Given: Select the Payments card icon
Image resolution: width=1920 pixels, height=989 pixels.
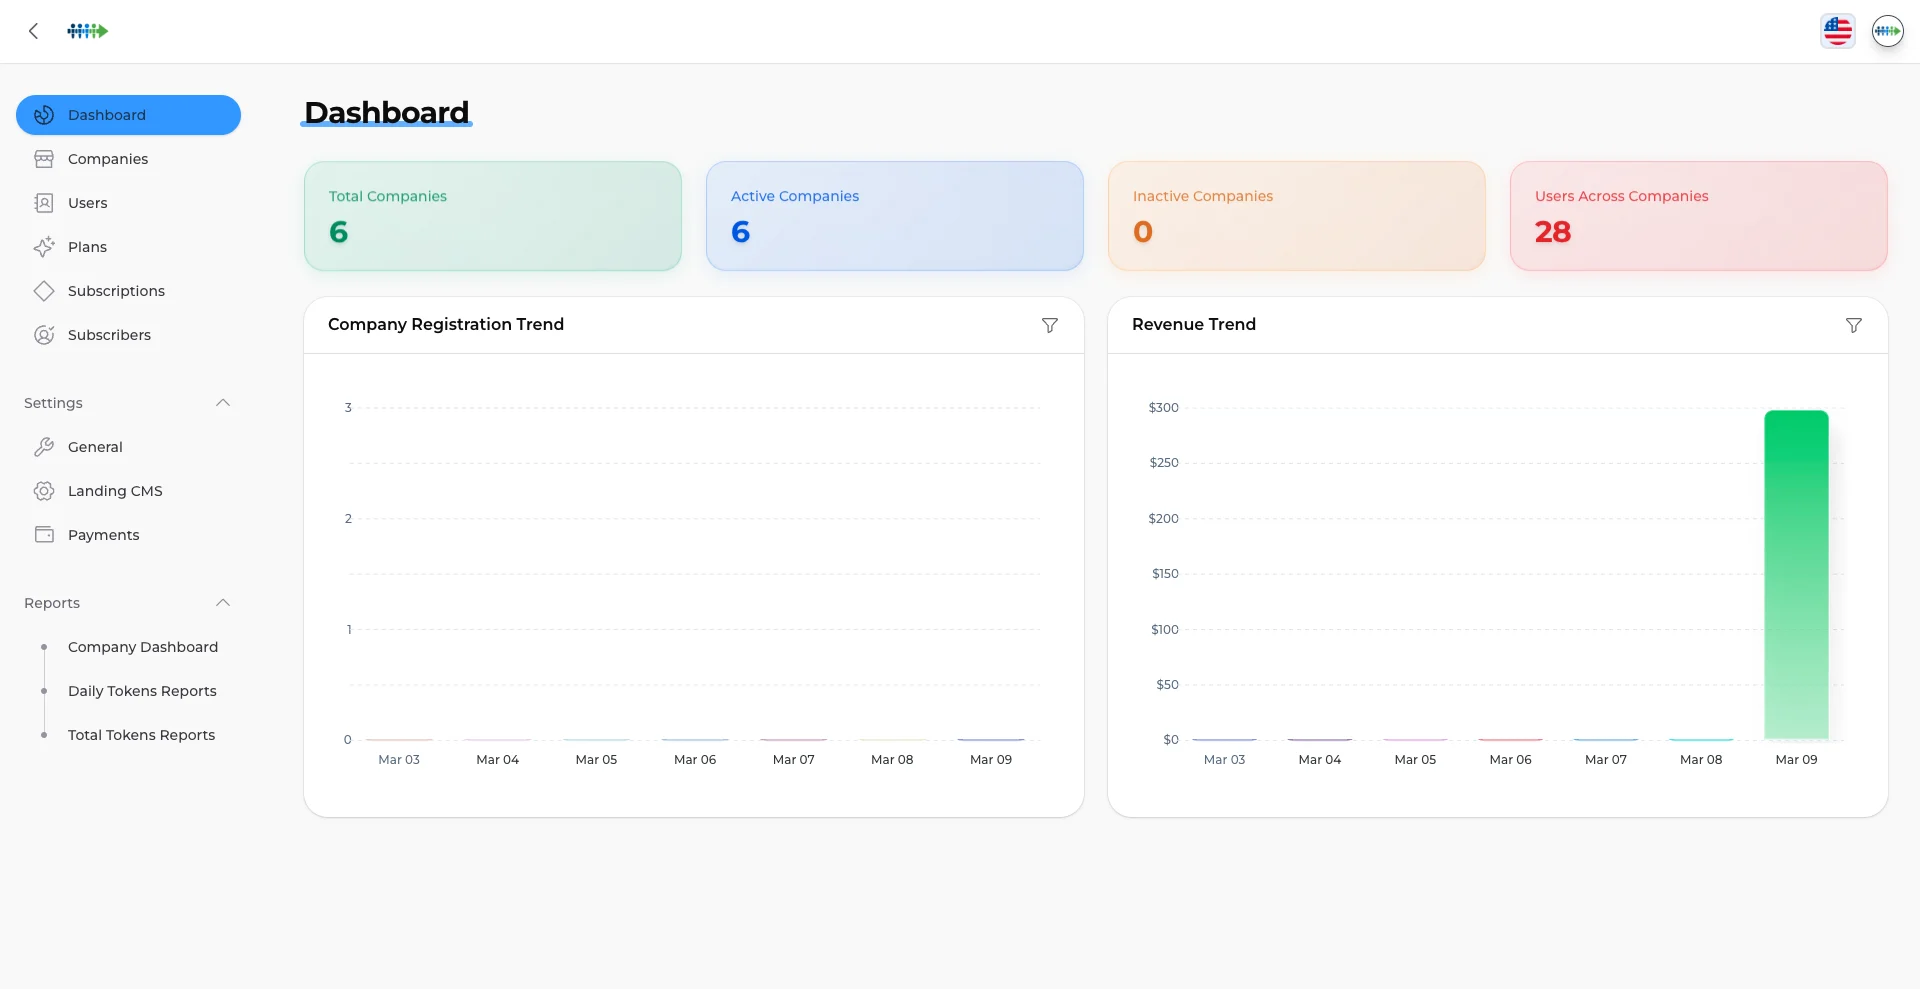Looking at the screenshot, I should click(44, 535).
